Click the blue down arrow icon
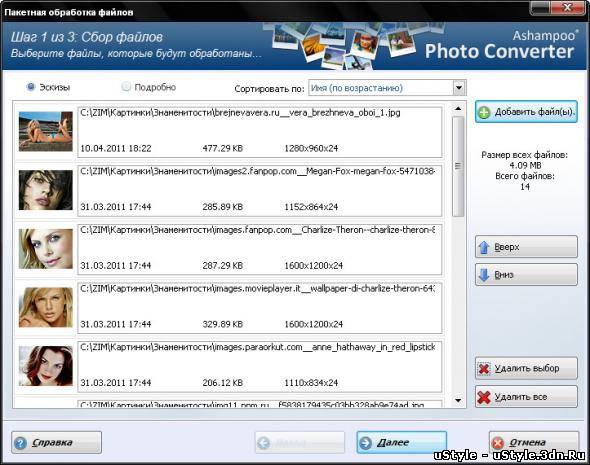Image resolution: width=590 pixels, height=465 pixels. (484, 275)
